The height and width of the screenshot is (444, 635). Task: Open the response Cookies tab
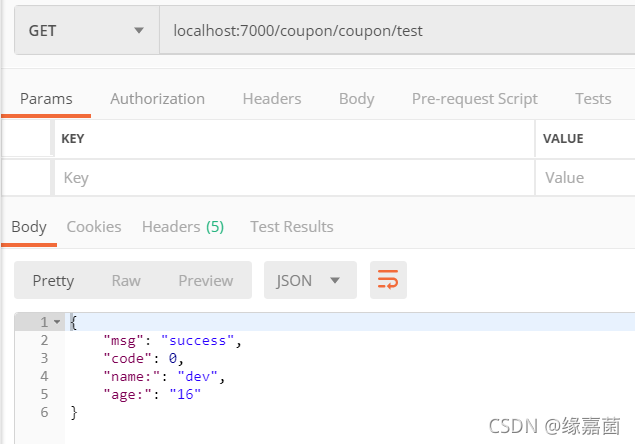tap(94, 227)
